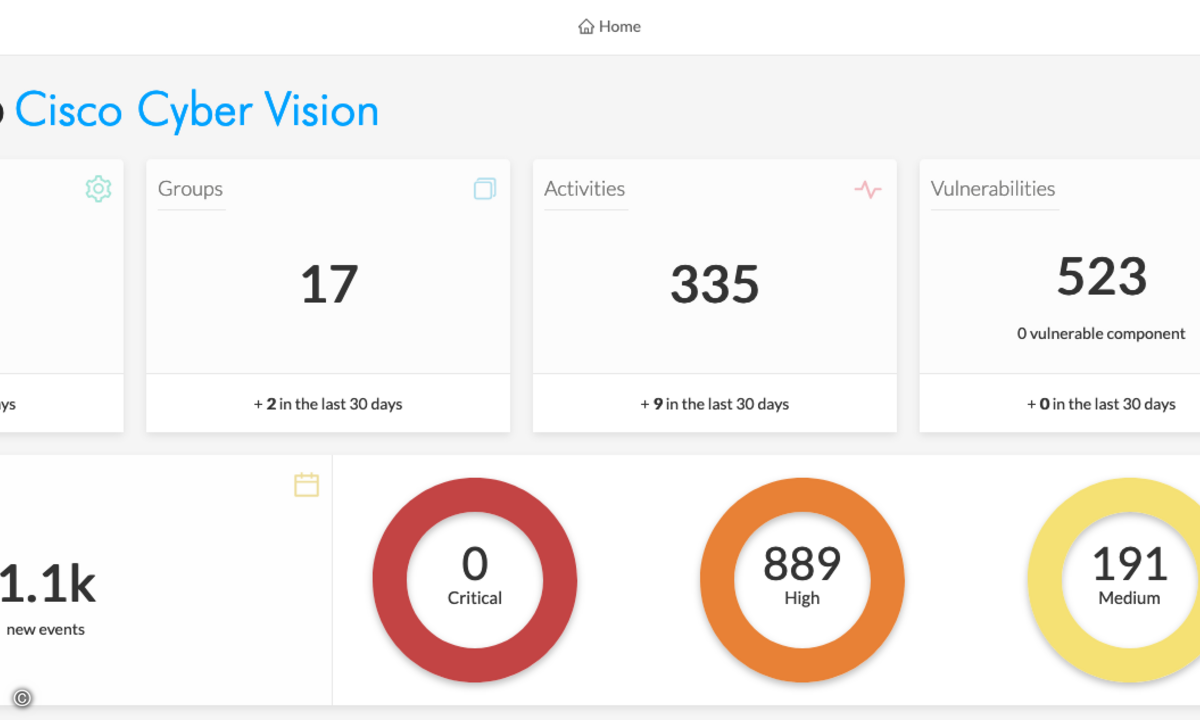This screenshot has height=720, width=1200.
Task: Click '+ 9 in the last 30 days'
Action: coord(715,405)
